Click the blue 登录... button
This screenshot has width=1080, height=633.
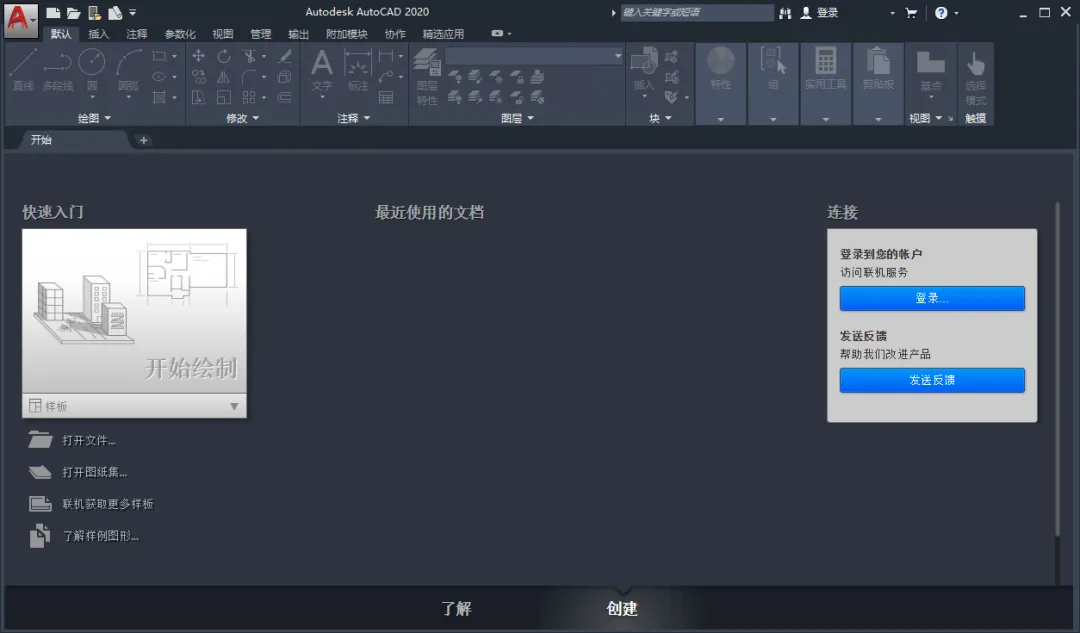click(x=932, y=298)
